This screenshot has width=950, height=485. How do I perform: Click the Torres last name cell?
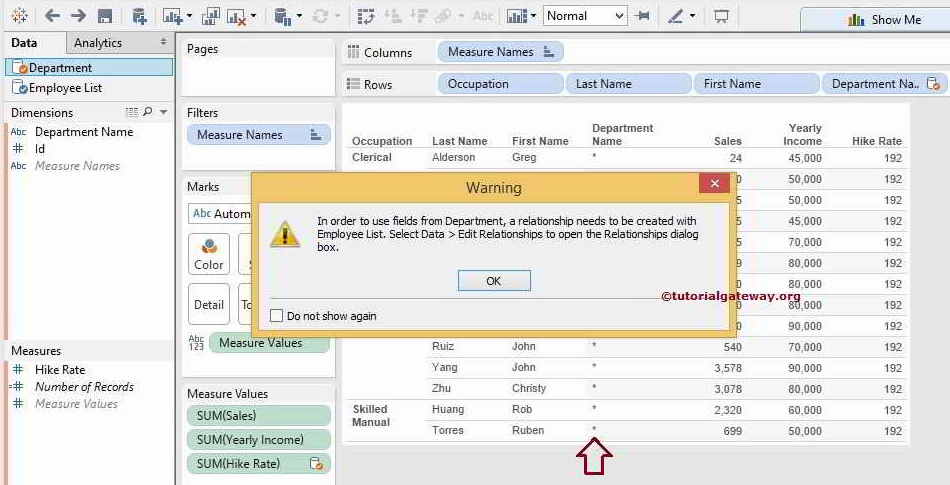[x=448, y=431]
